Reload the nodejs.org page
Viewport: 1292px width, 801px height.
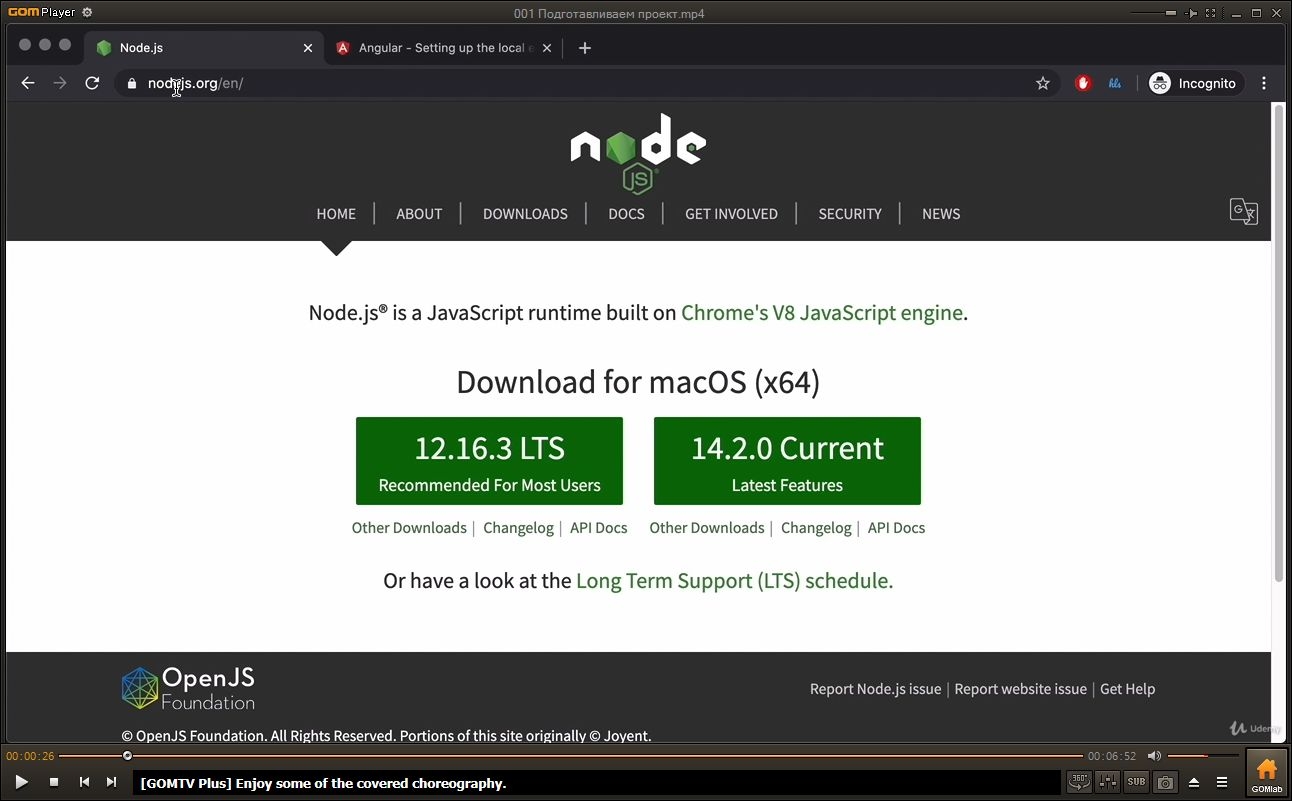click(x=92, y=83)
